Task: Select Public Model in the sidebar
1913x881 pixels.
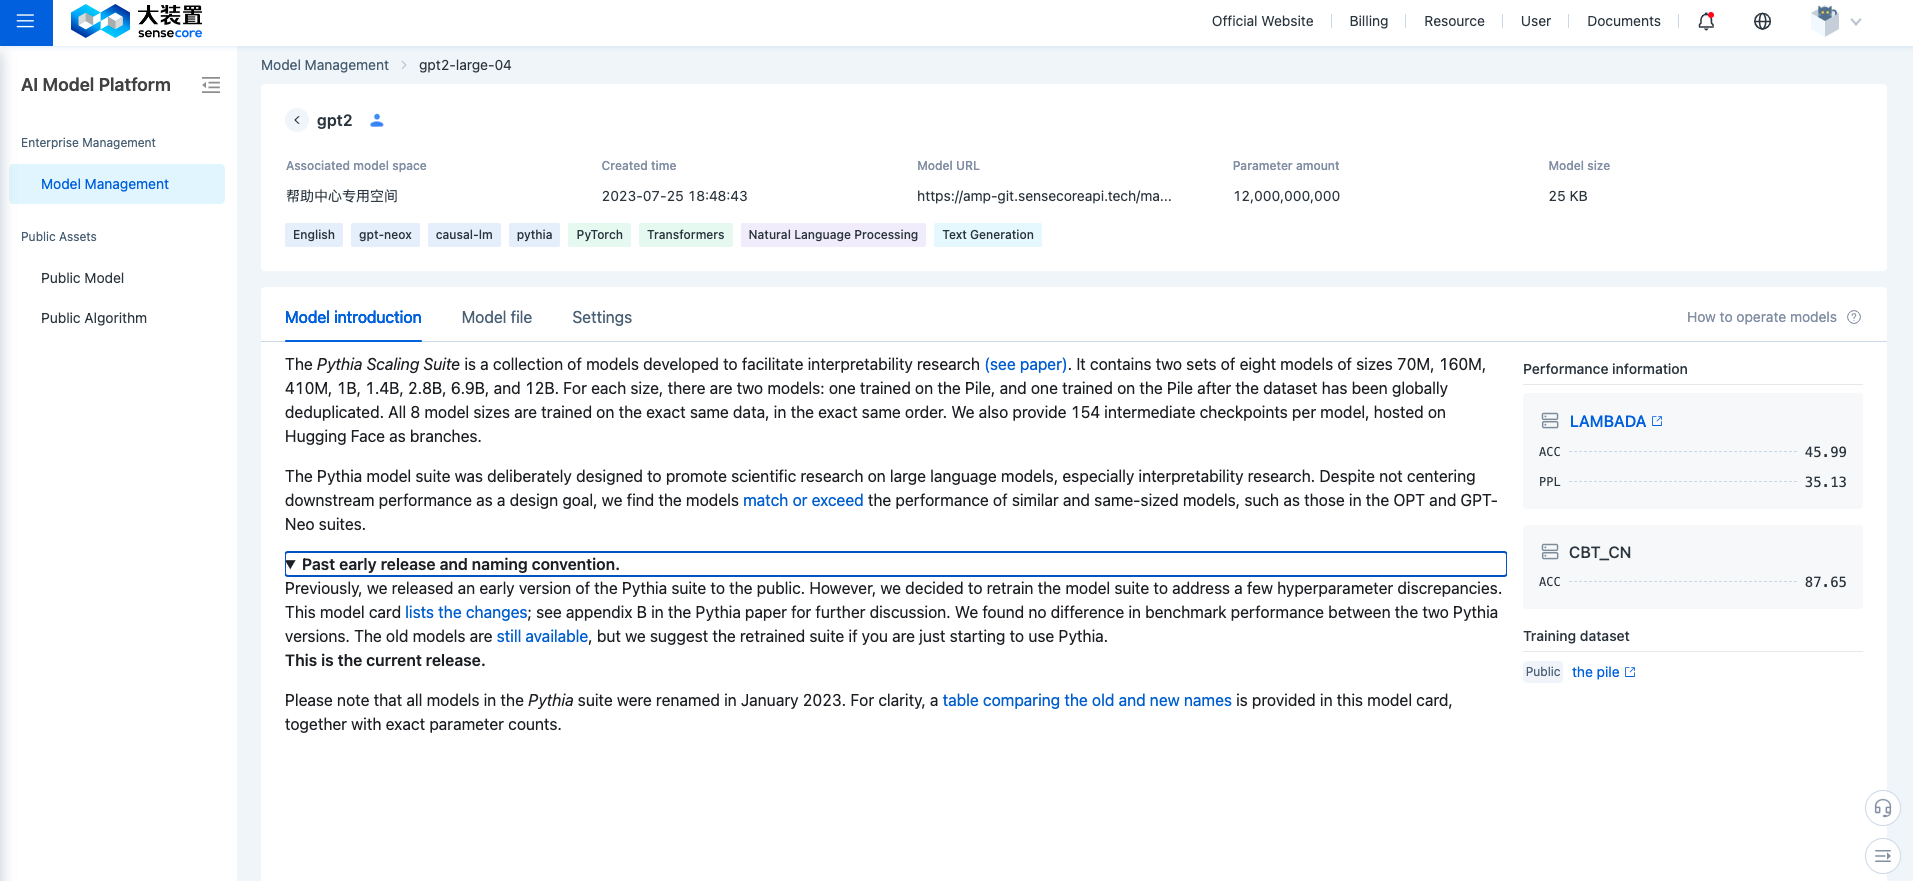Action: [x=83, y=278]
